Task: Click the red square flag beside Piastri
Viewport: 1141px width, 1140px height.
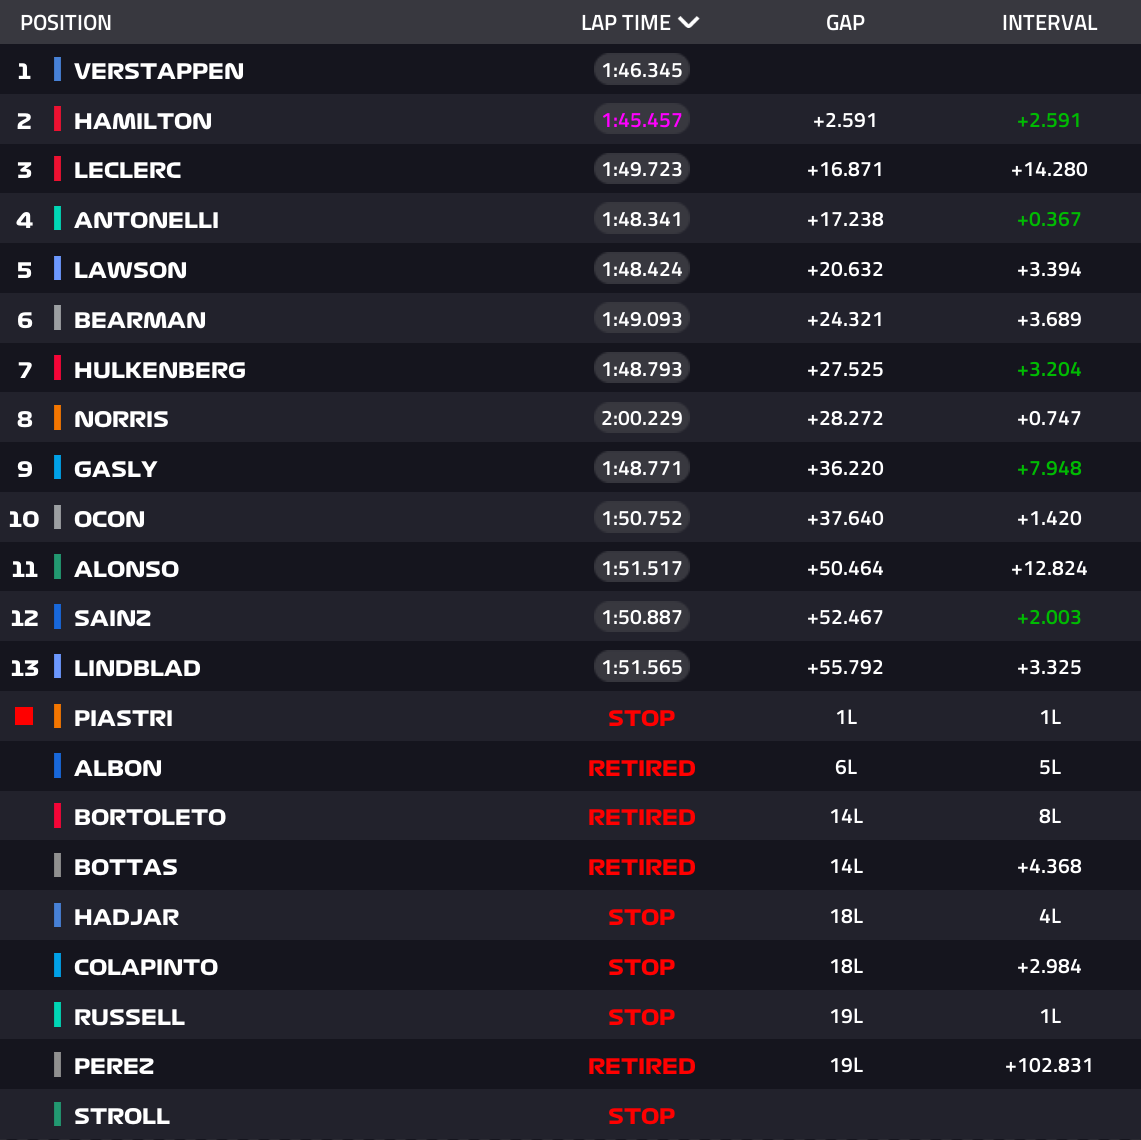Action: tap(24, 717)
